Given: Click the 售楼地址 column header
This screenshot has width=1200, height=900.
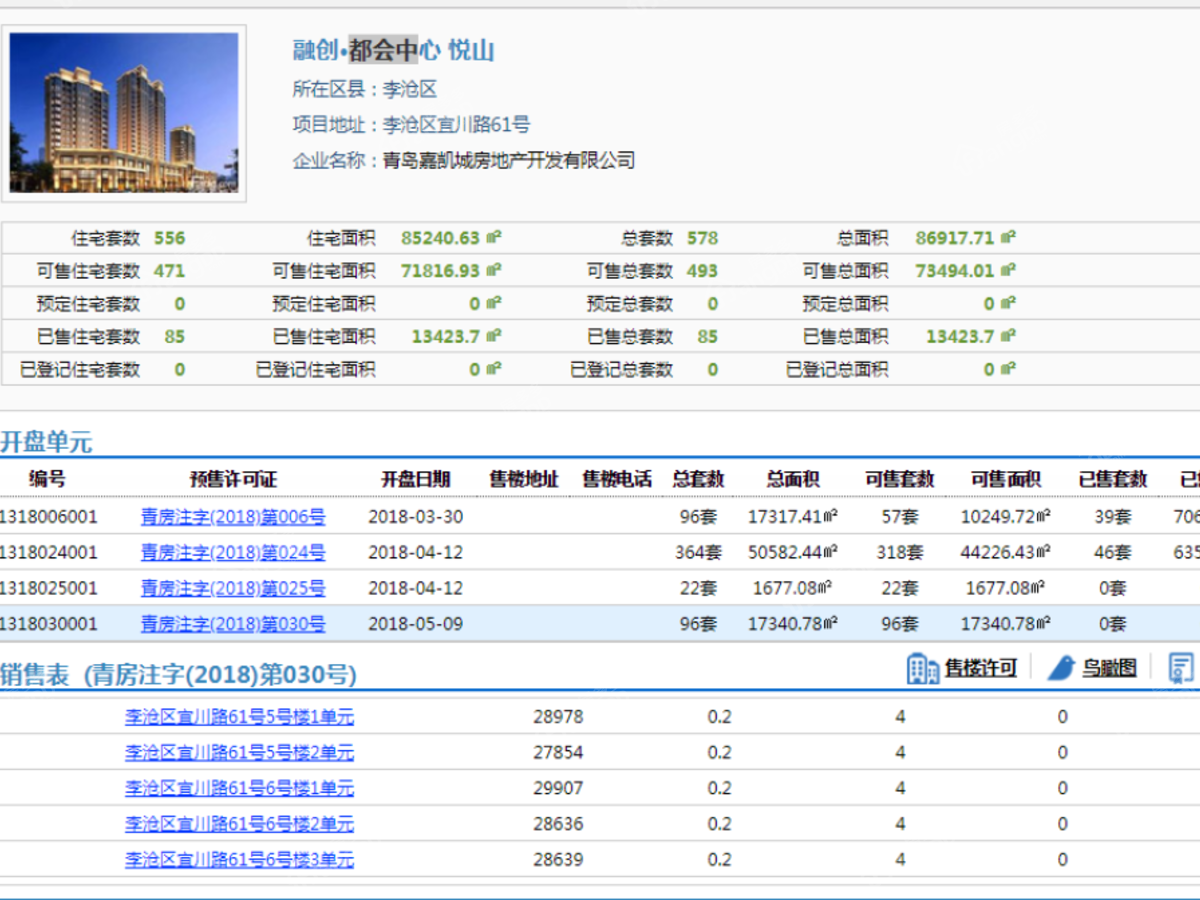Looking at the screenshot, I should pos(524,479).
